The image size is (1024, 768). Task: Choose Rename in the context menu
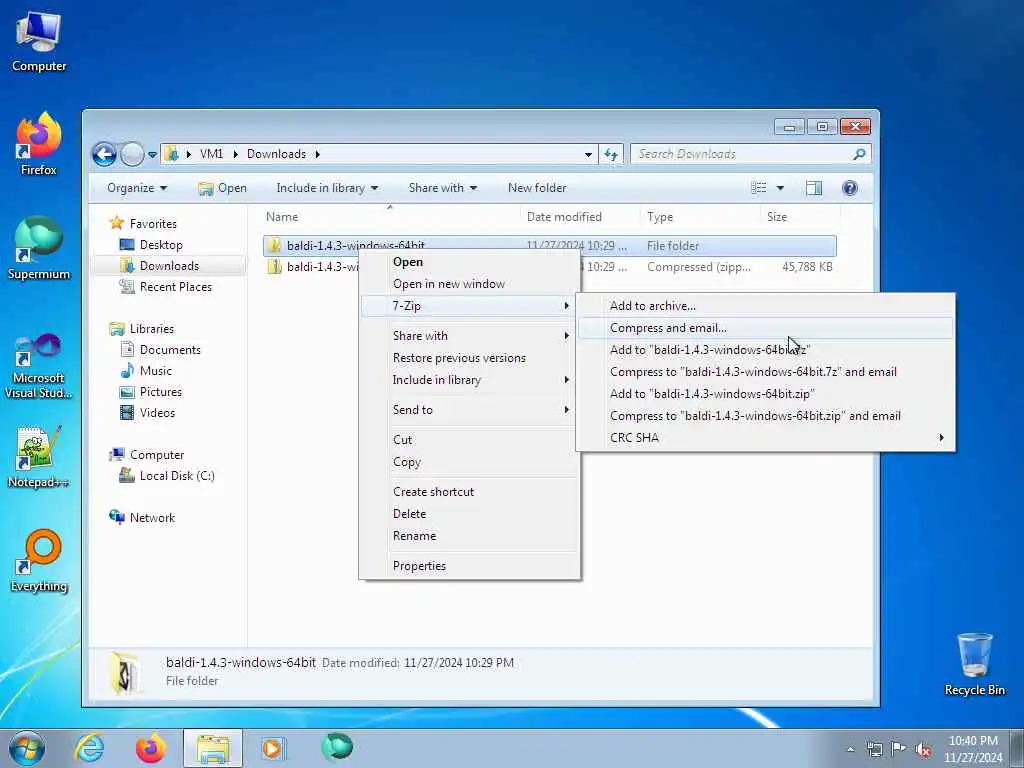470,536
